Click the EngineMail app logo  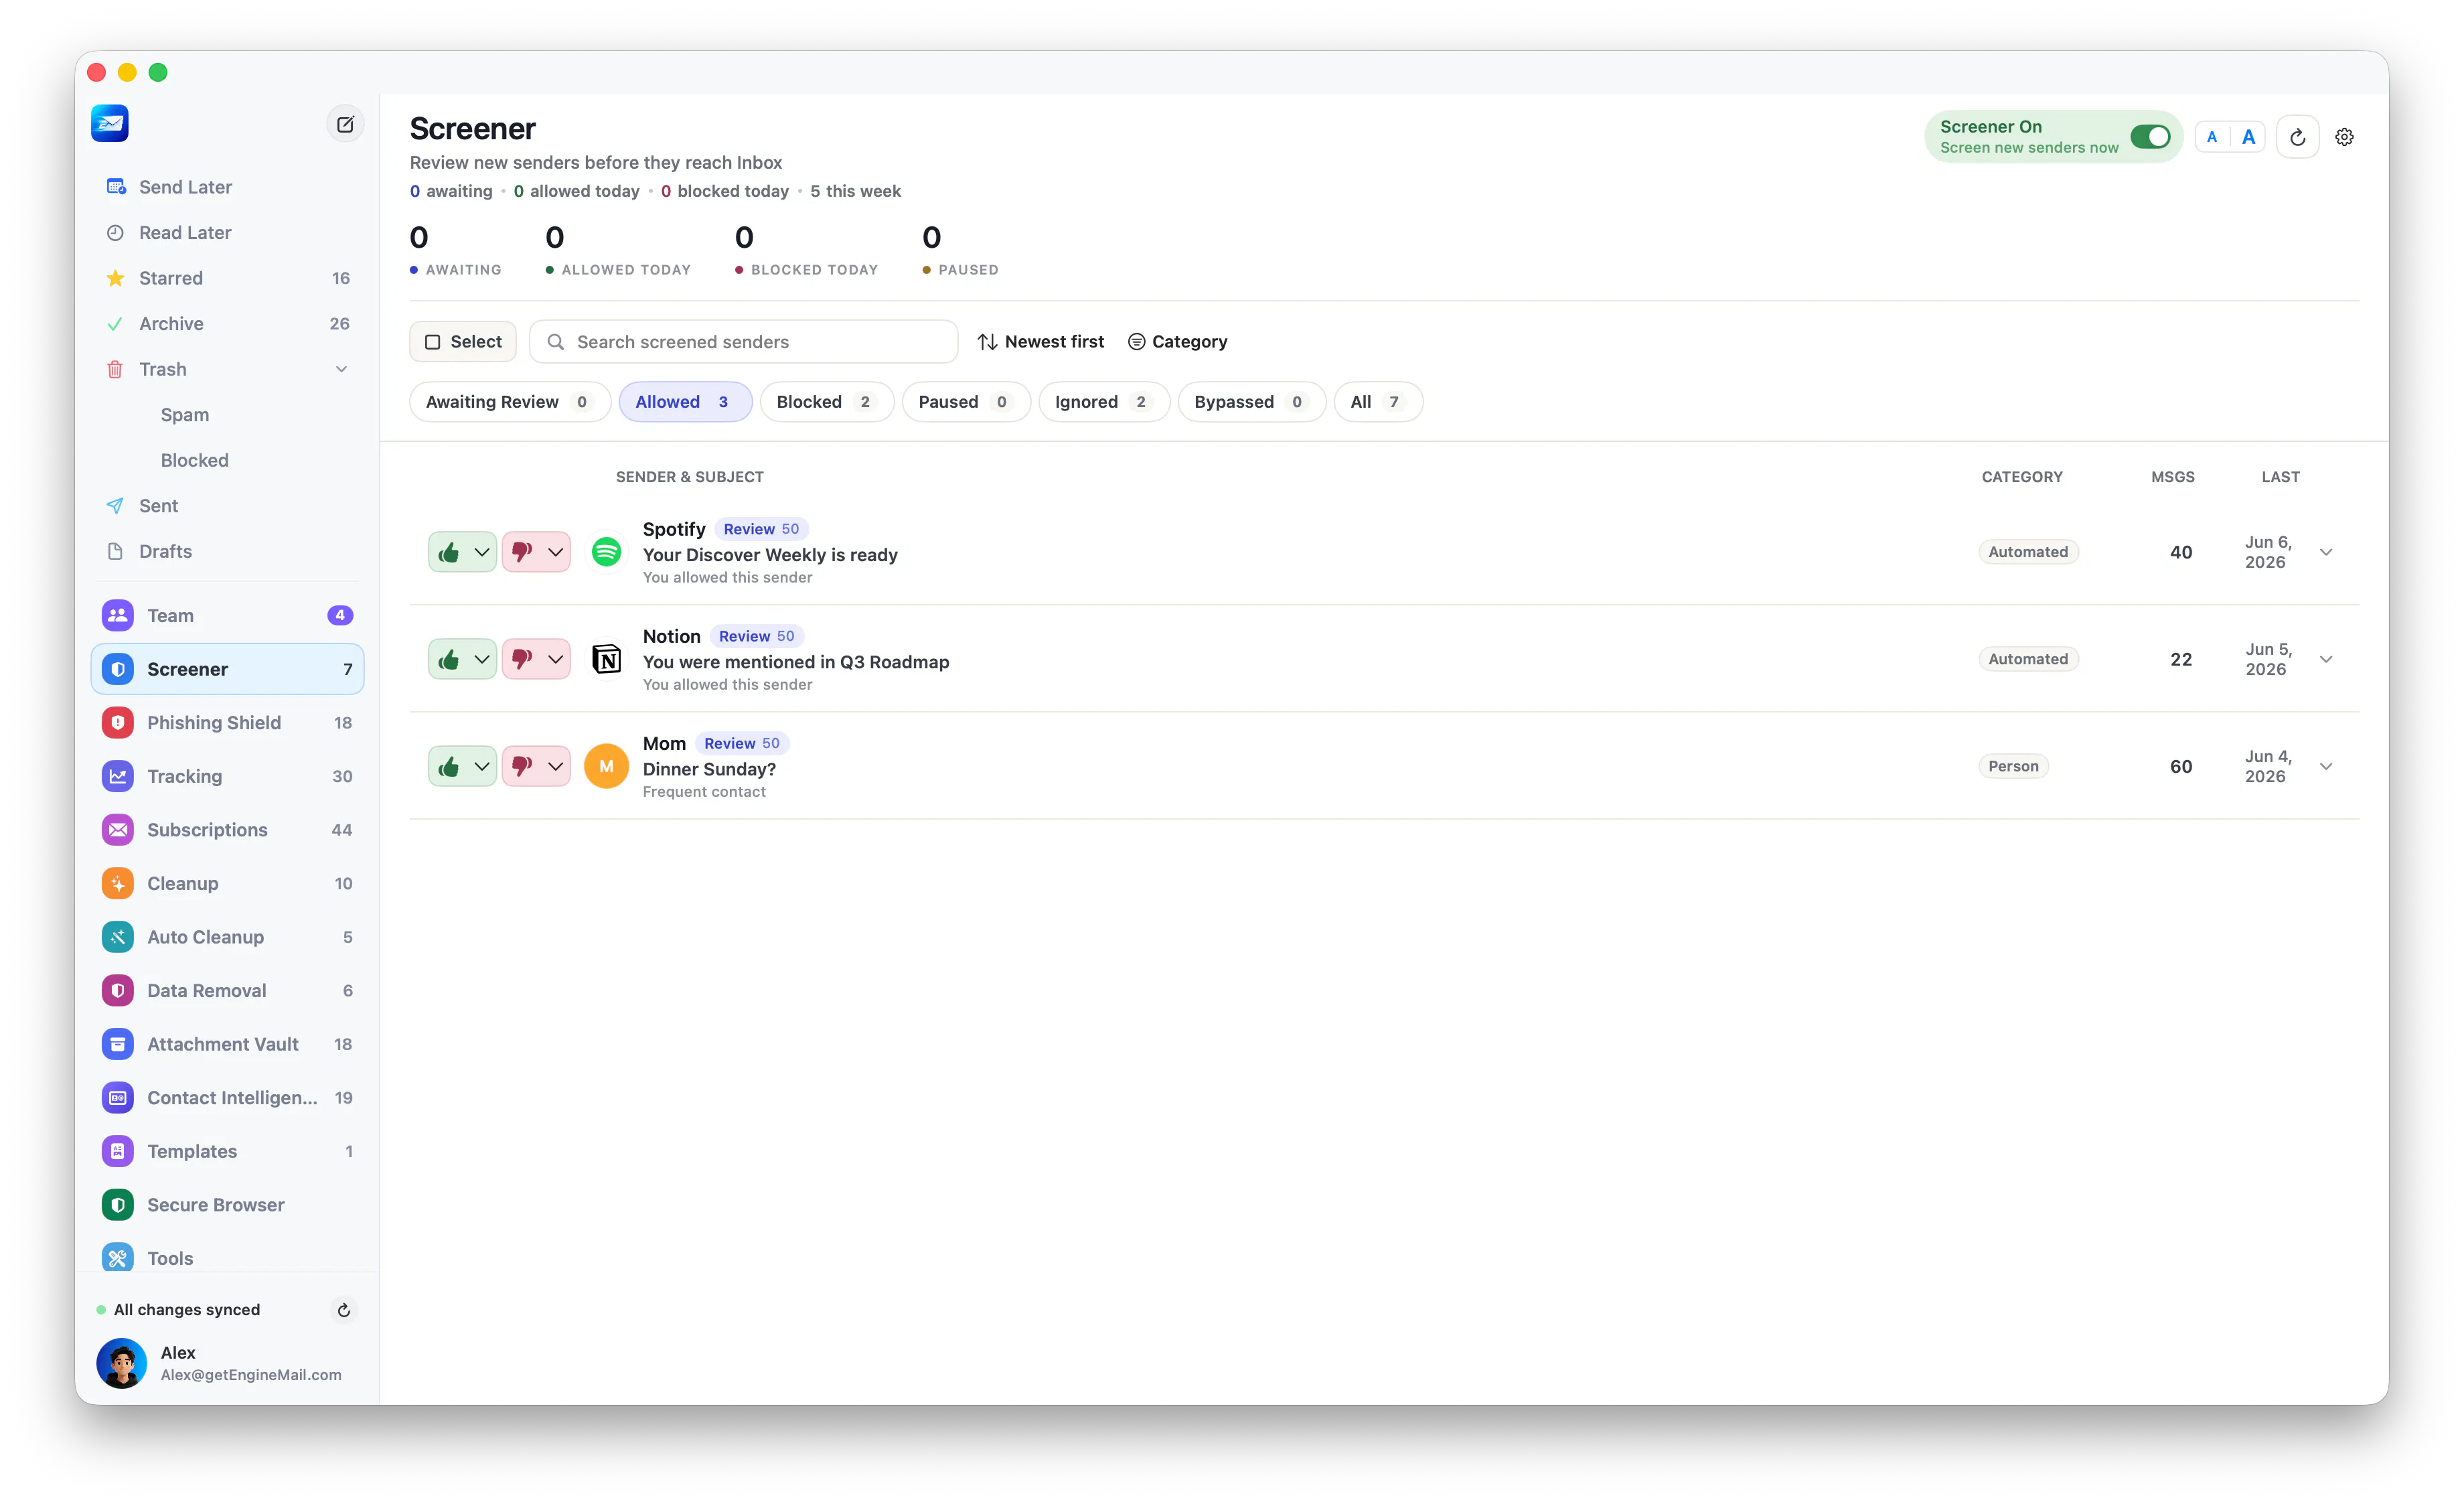point(110,124)
